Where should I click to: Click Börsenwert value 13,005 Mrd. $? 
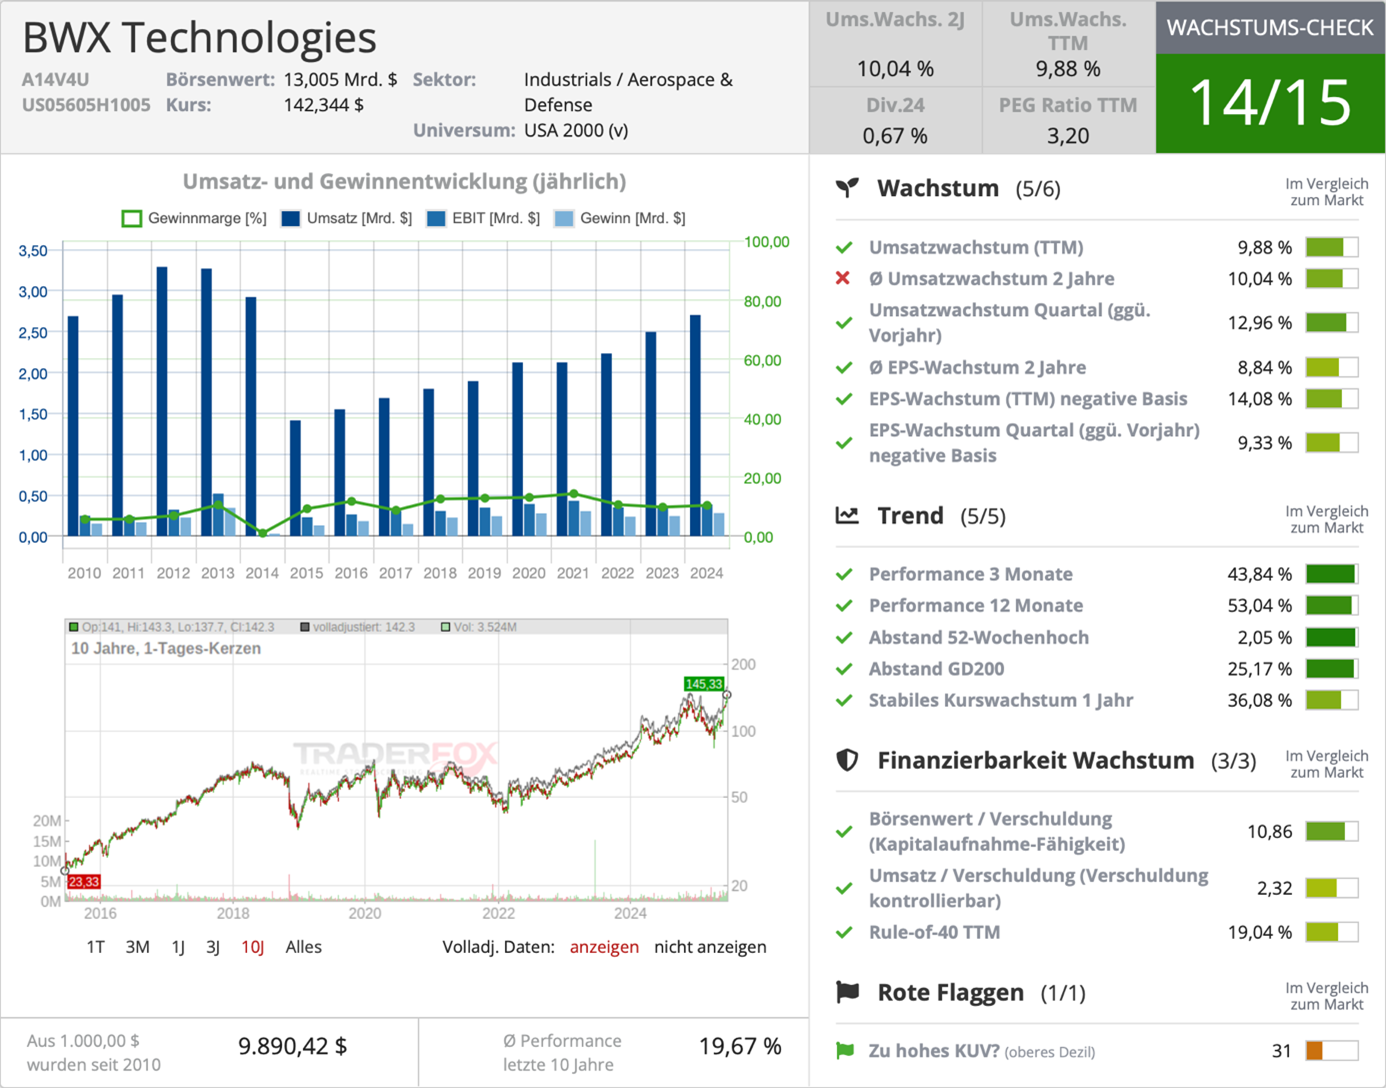tap(340, 79)
